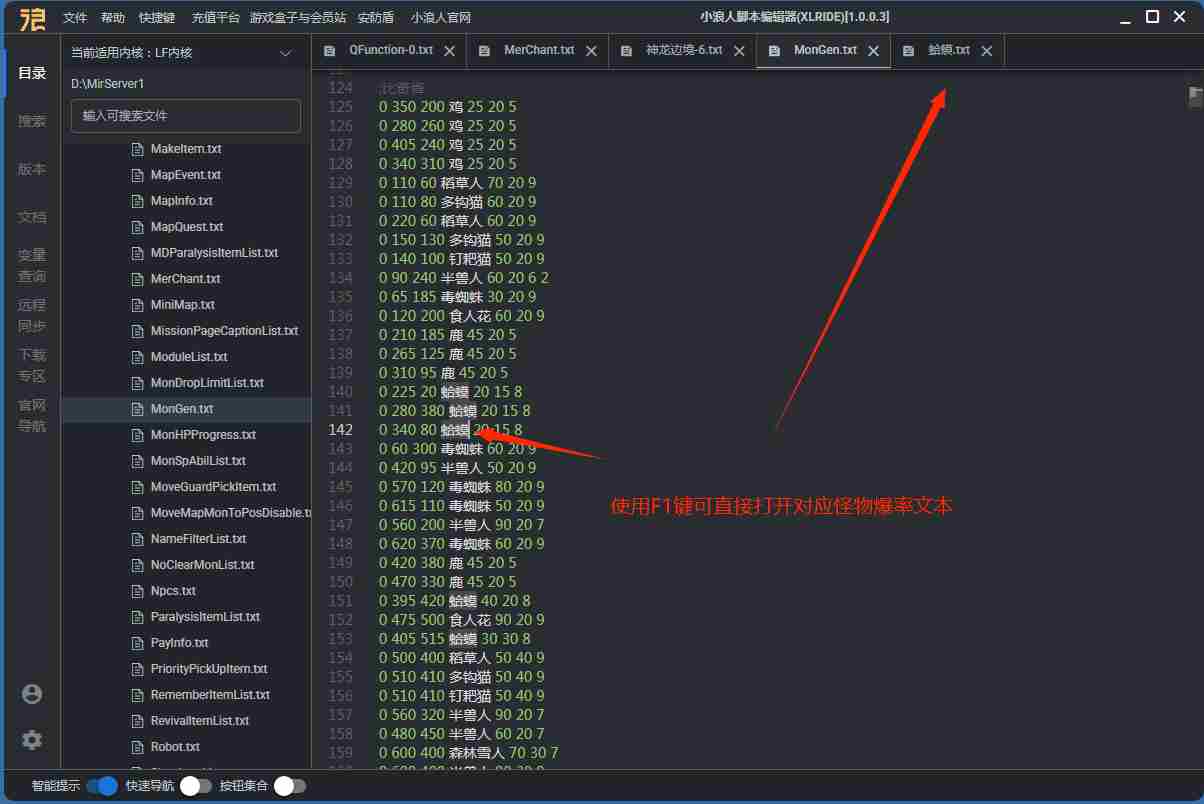Open the 充值平台 menu item
1204x804 pixels.
click(215, 18)
